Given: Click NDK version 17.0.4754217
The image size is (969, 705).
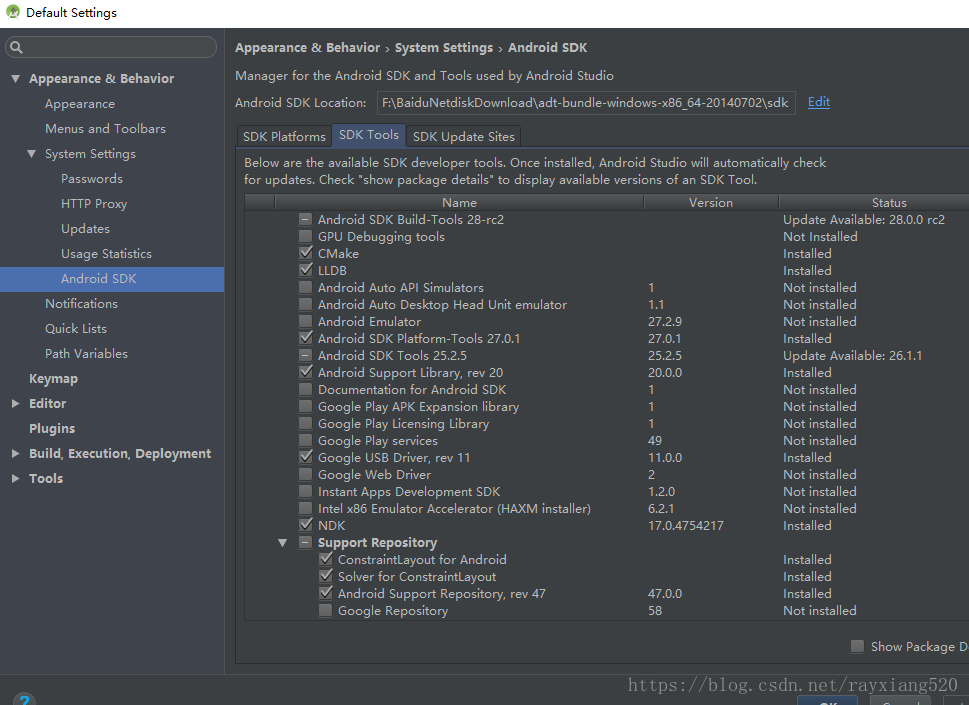Looking at the screenshot, I should tap(685, 525).
